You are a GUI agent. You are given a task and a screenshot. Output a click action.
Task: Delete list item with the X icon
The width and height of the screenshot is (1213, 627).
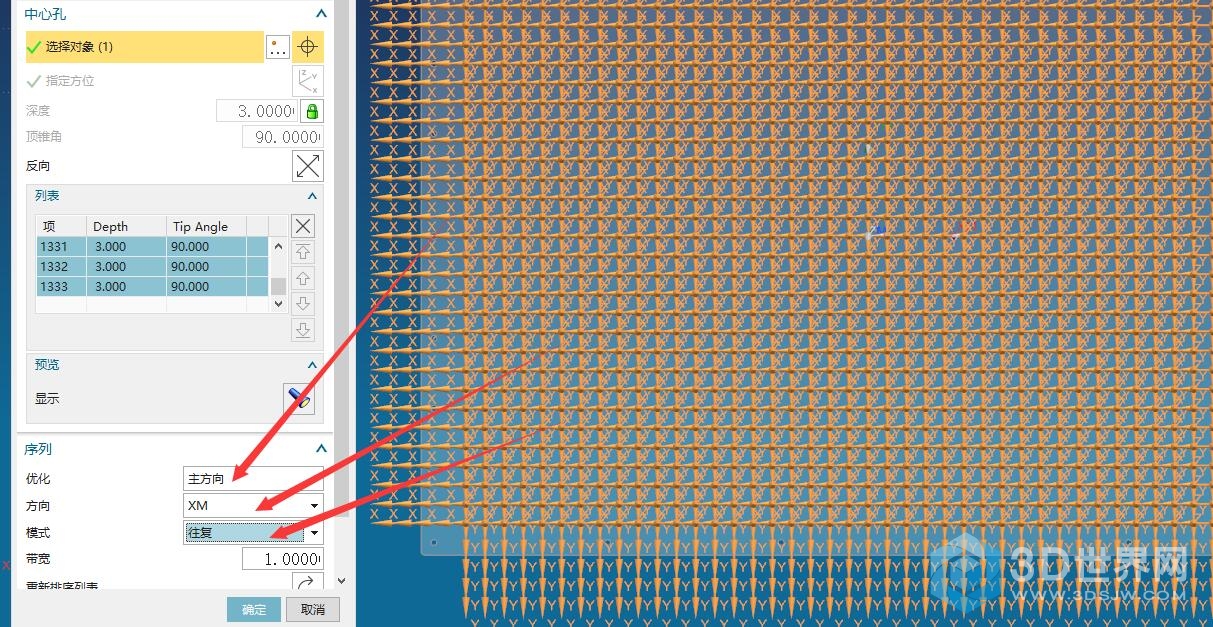pyautogui.click(x=303, y=226)
